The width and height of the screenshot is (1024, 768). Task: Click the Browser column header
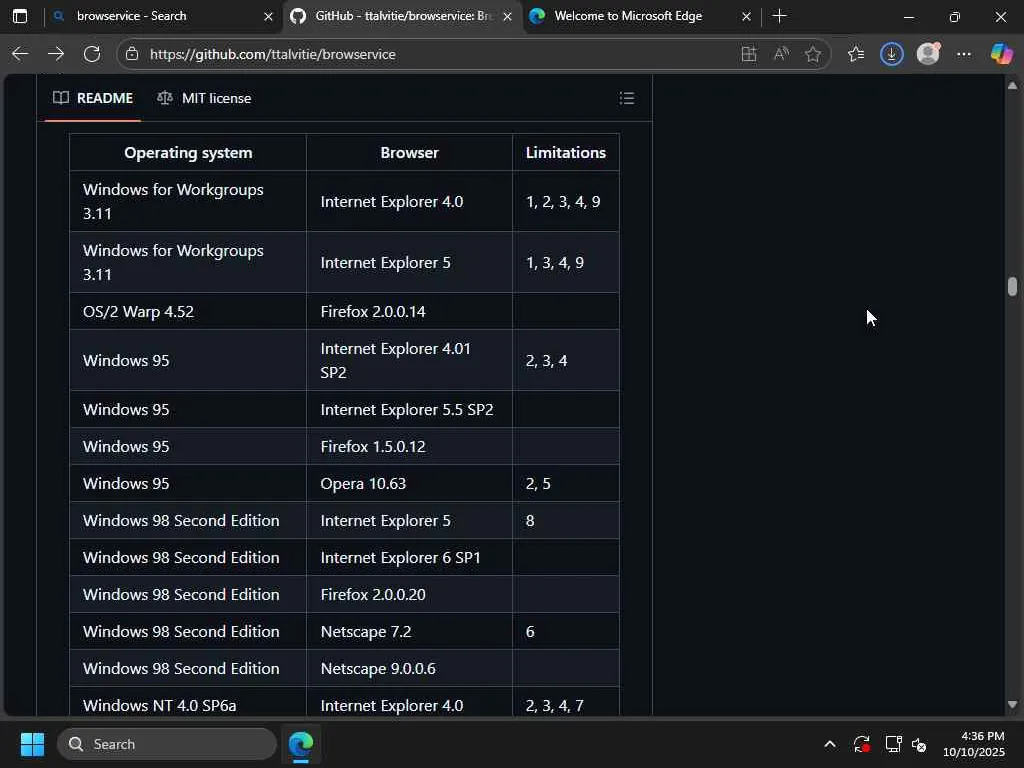[x=409, y=152]
